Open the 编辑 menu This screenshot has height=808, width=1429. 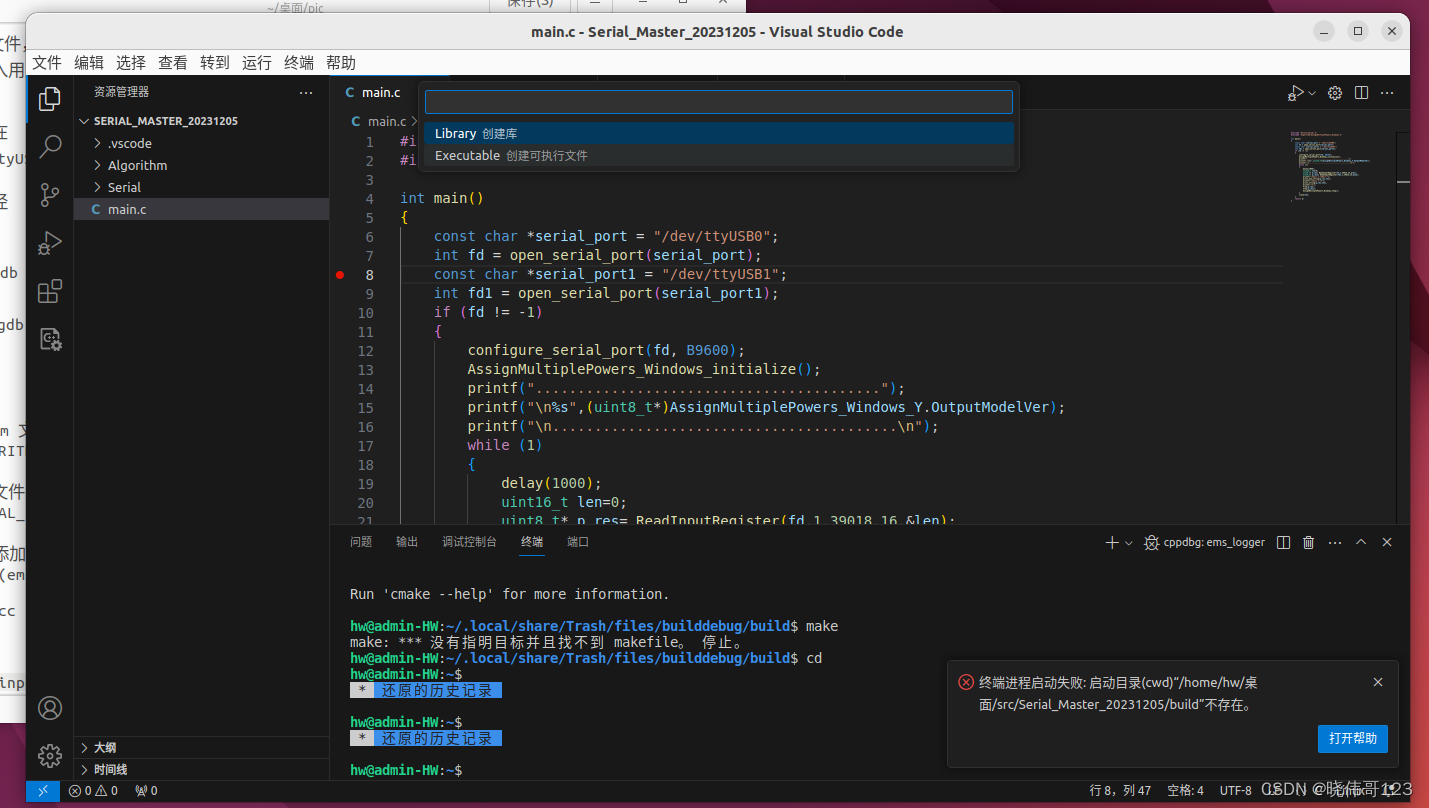89,63
